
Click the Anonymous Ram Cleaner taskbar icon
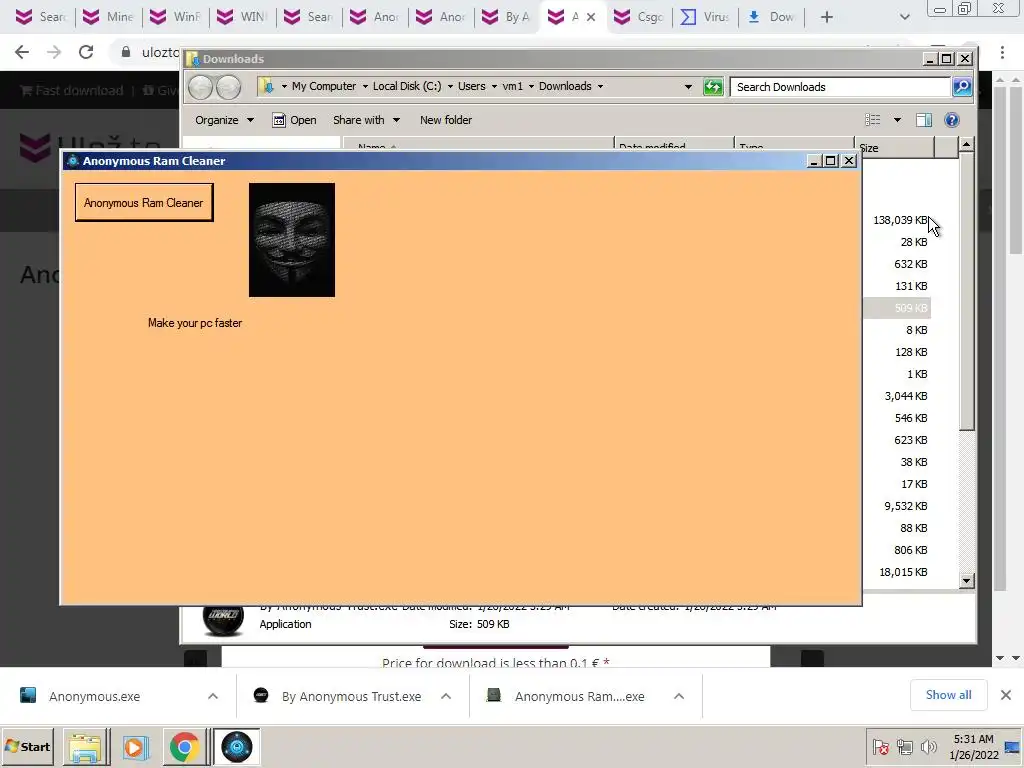pyautogui.click(x=236, y=747)
